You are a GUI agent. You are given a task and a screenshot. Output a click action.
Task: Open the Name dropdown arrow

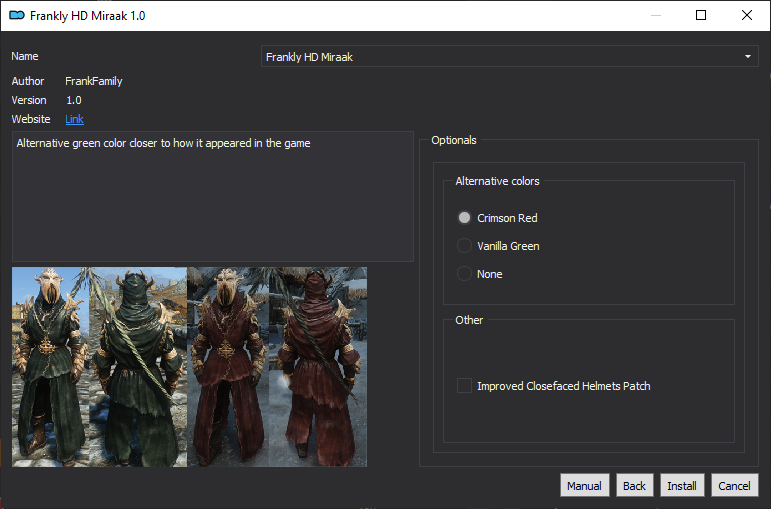point(748,57)
